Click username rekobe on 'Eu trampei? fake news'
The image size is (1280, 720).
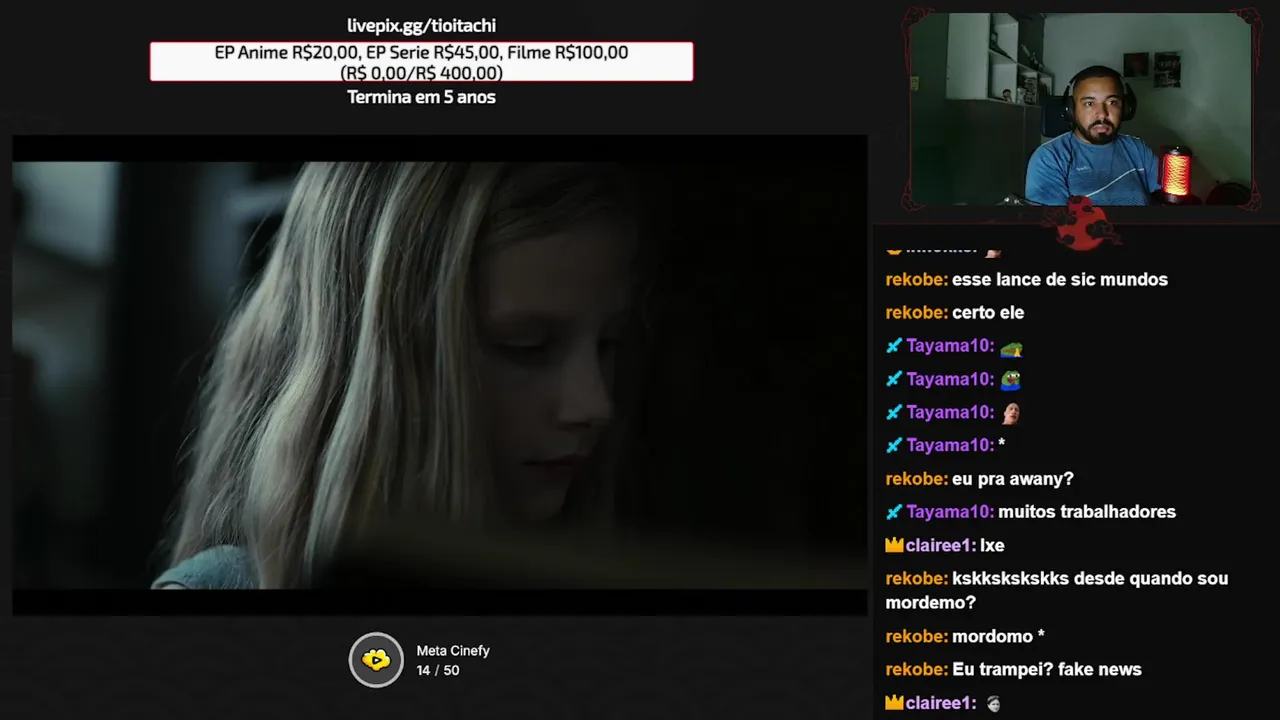(x=917, y=670)
